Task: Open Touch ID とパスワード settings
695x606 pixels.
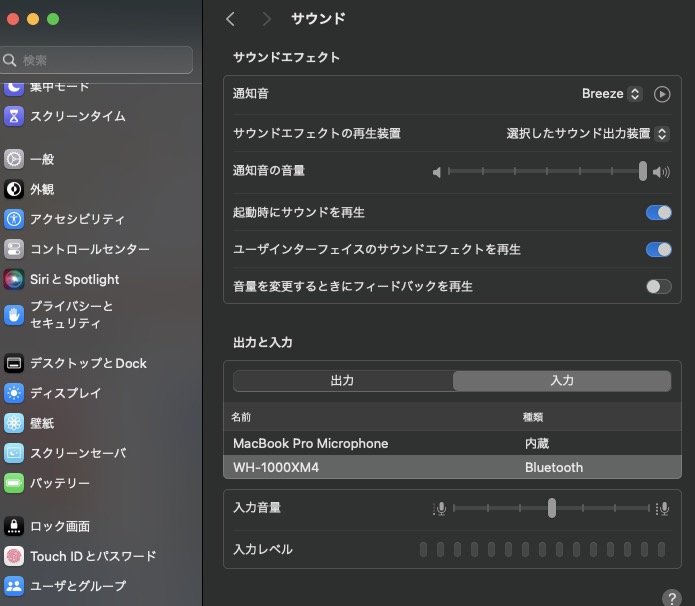Action: pyautogui.click(x=92, y=556)
